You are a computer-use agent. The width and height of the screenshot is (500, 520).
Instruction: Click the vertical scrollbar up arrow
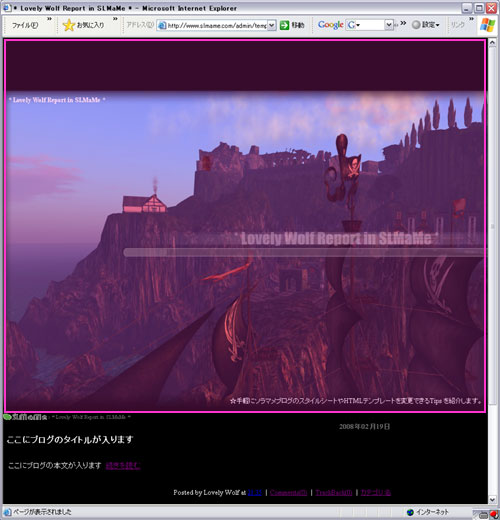click(492, 43)
